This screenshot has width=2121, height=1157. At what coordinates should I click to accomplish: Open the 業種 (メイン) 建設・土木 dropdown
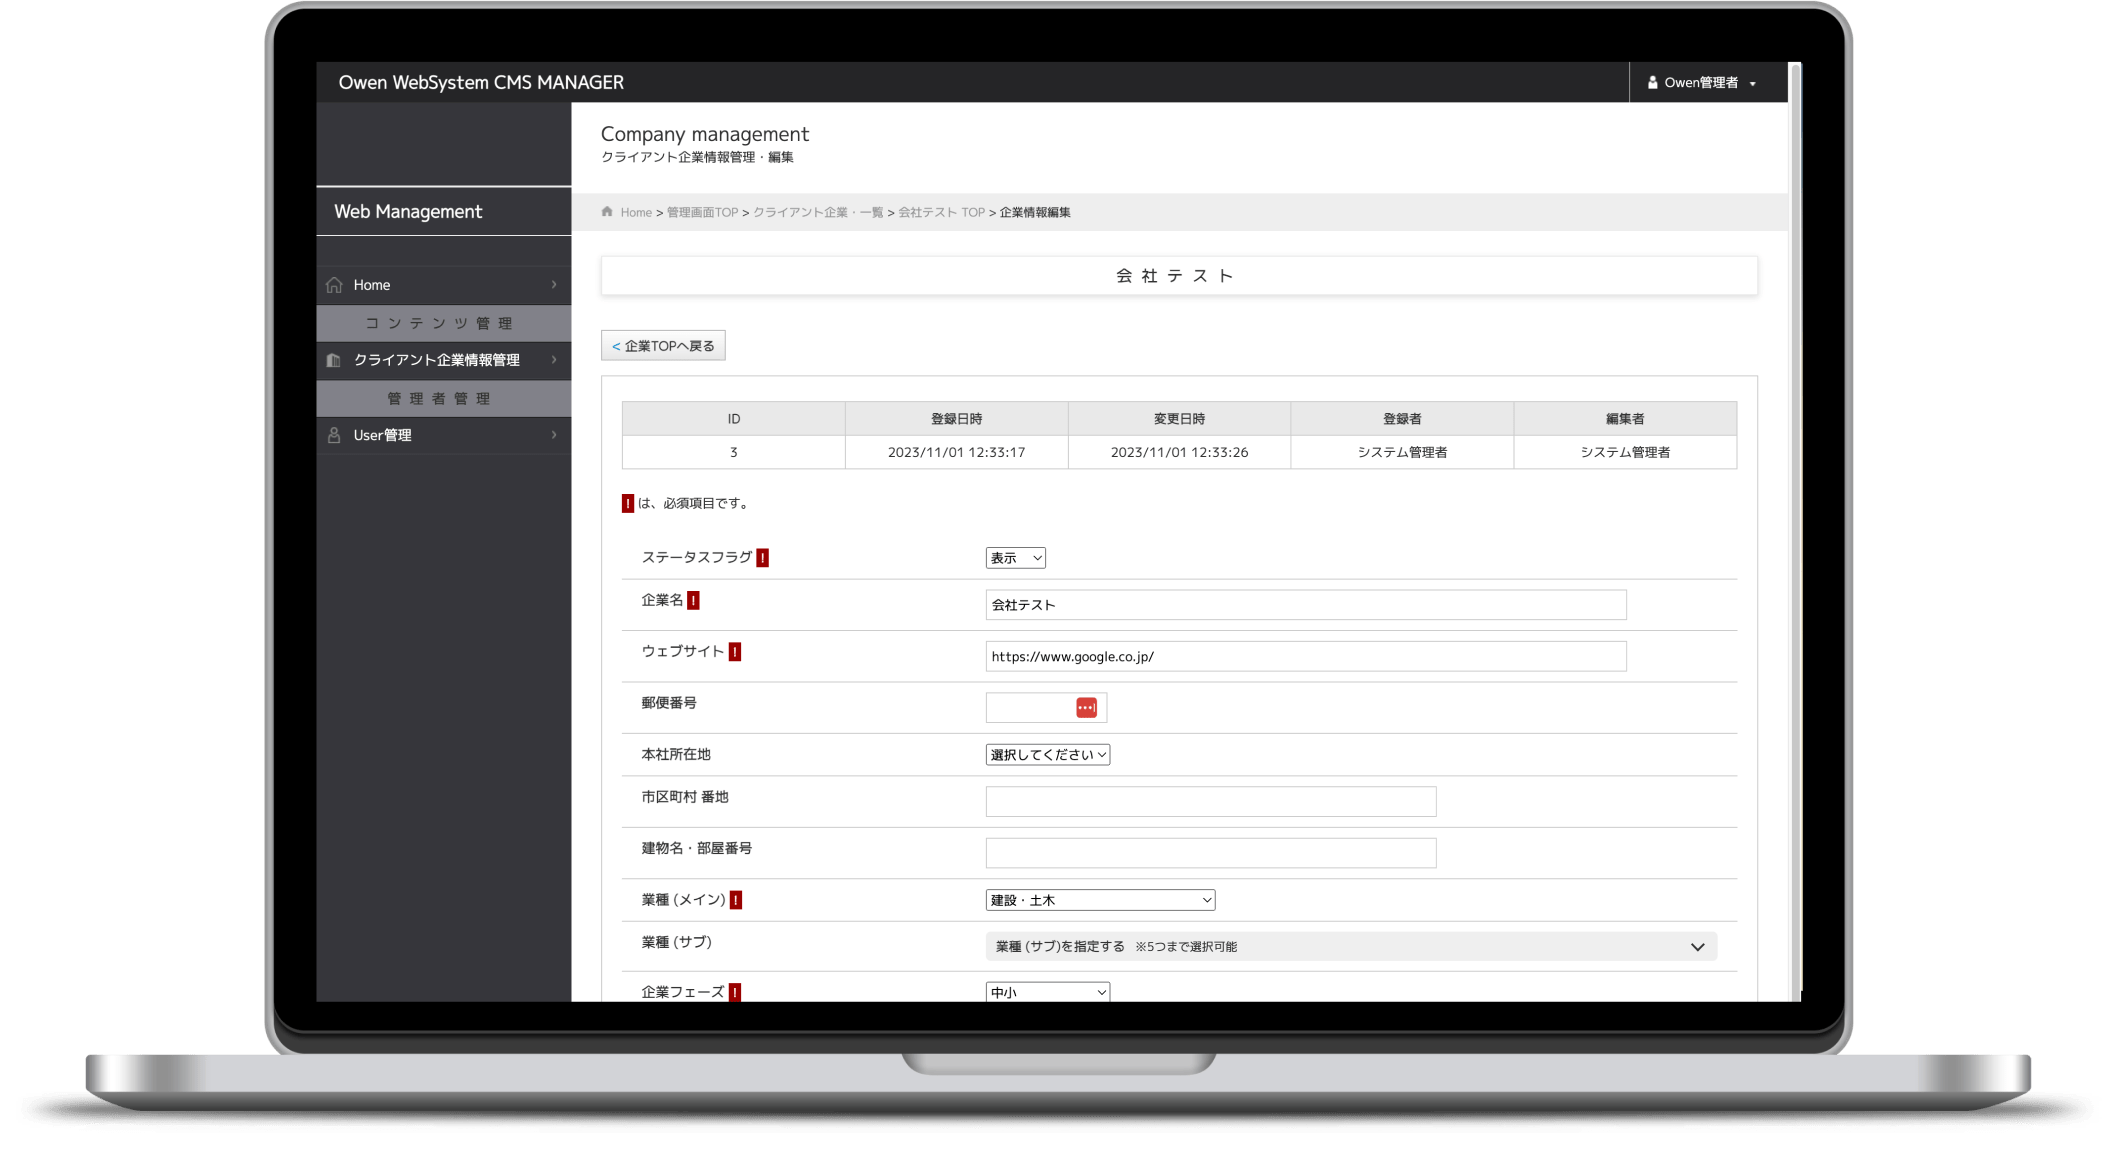coord(1099,900)
